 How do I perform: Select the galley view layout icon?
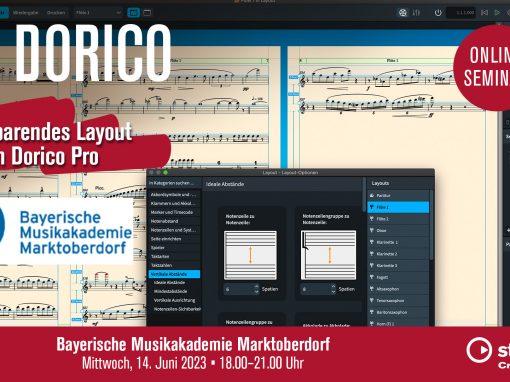tap(147, 13)
